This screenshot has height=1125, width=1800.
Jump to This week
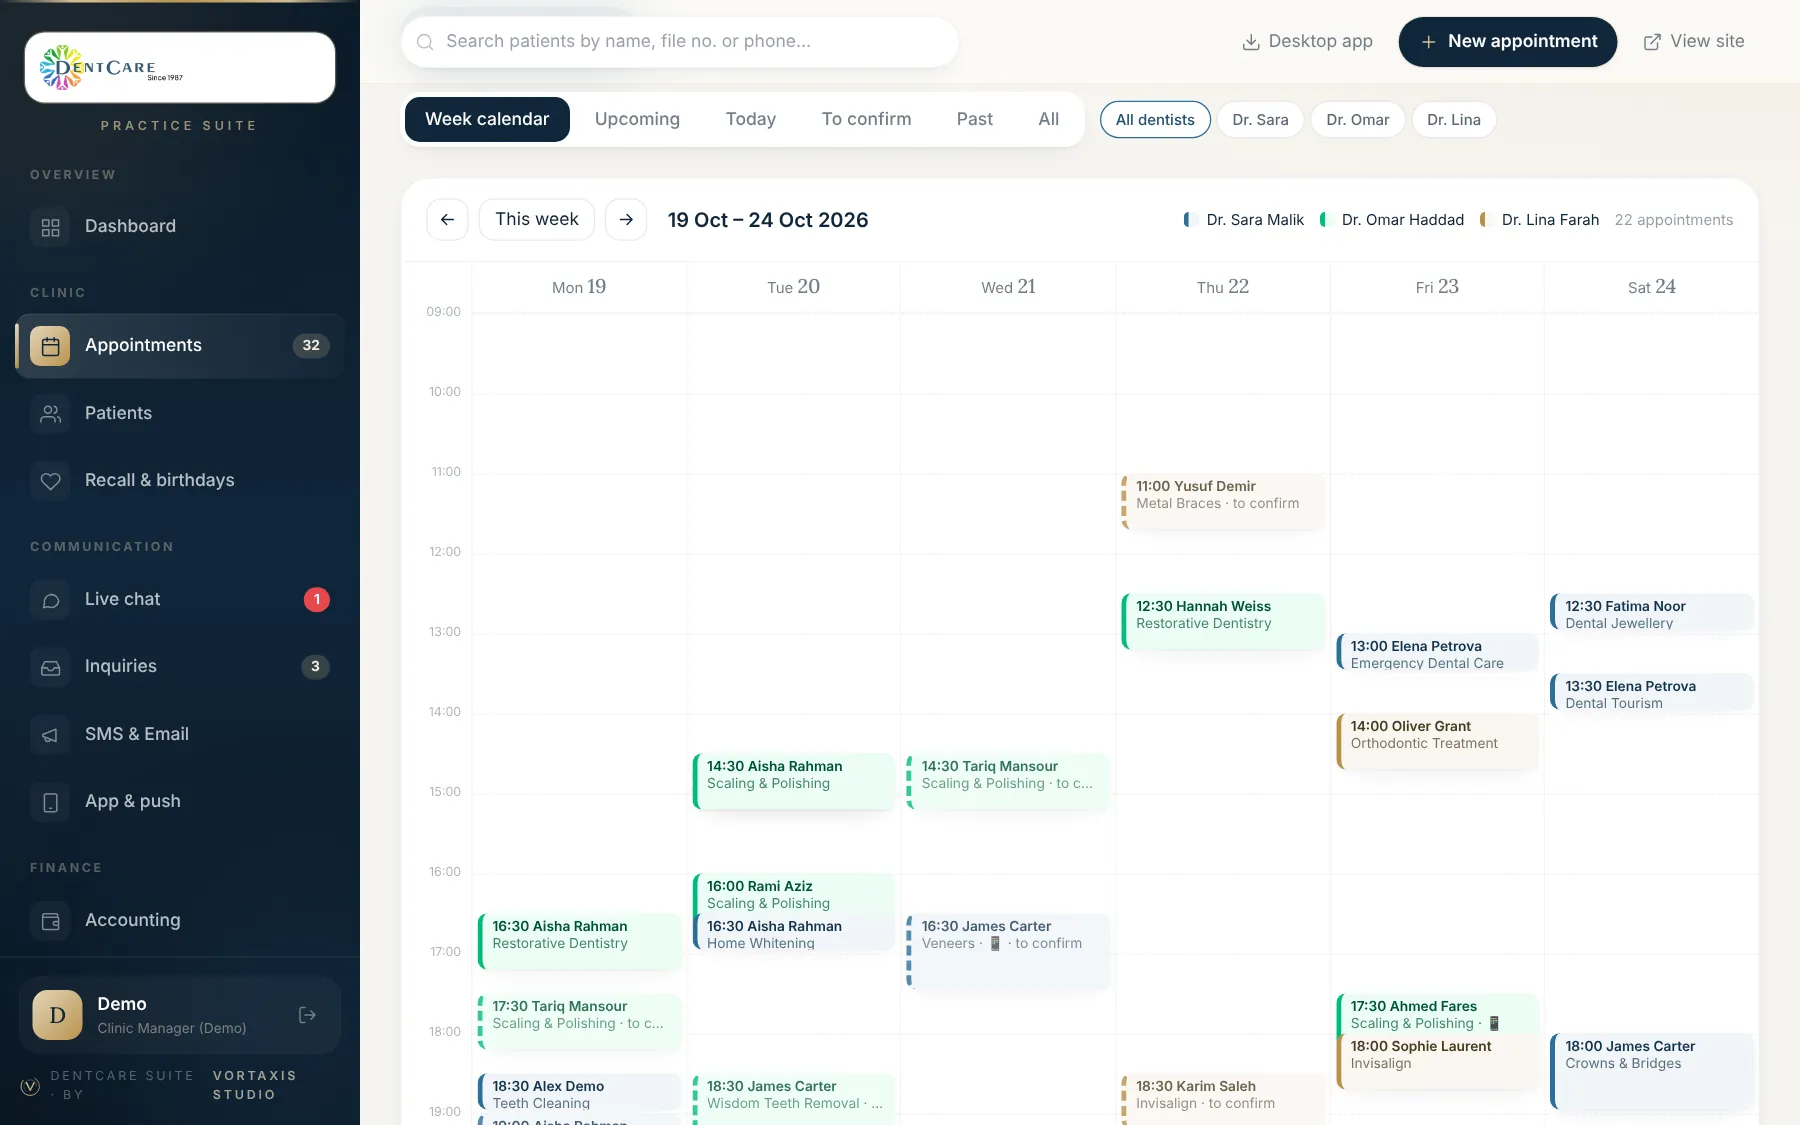click(x=537, y=220)
